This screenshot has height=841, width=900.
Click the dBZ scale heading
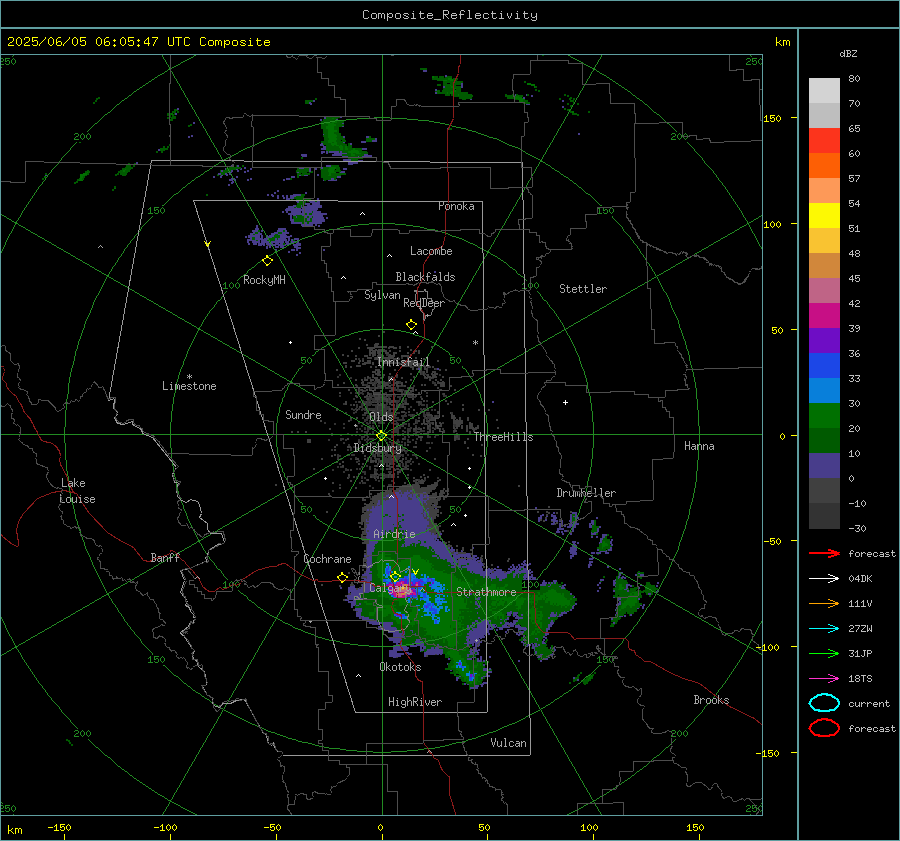pyautogui.click(x=848, y=53)
